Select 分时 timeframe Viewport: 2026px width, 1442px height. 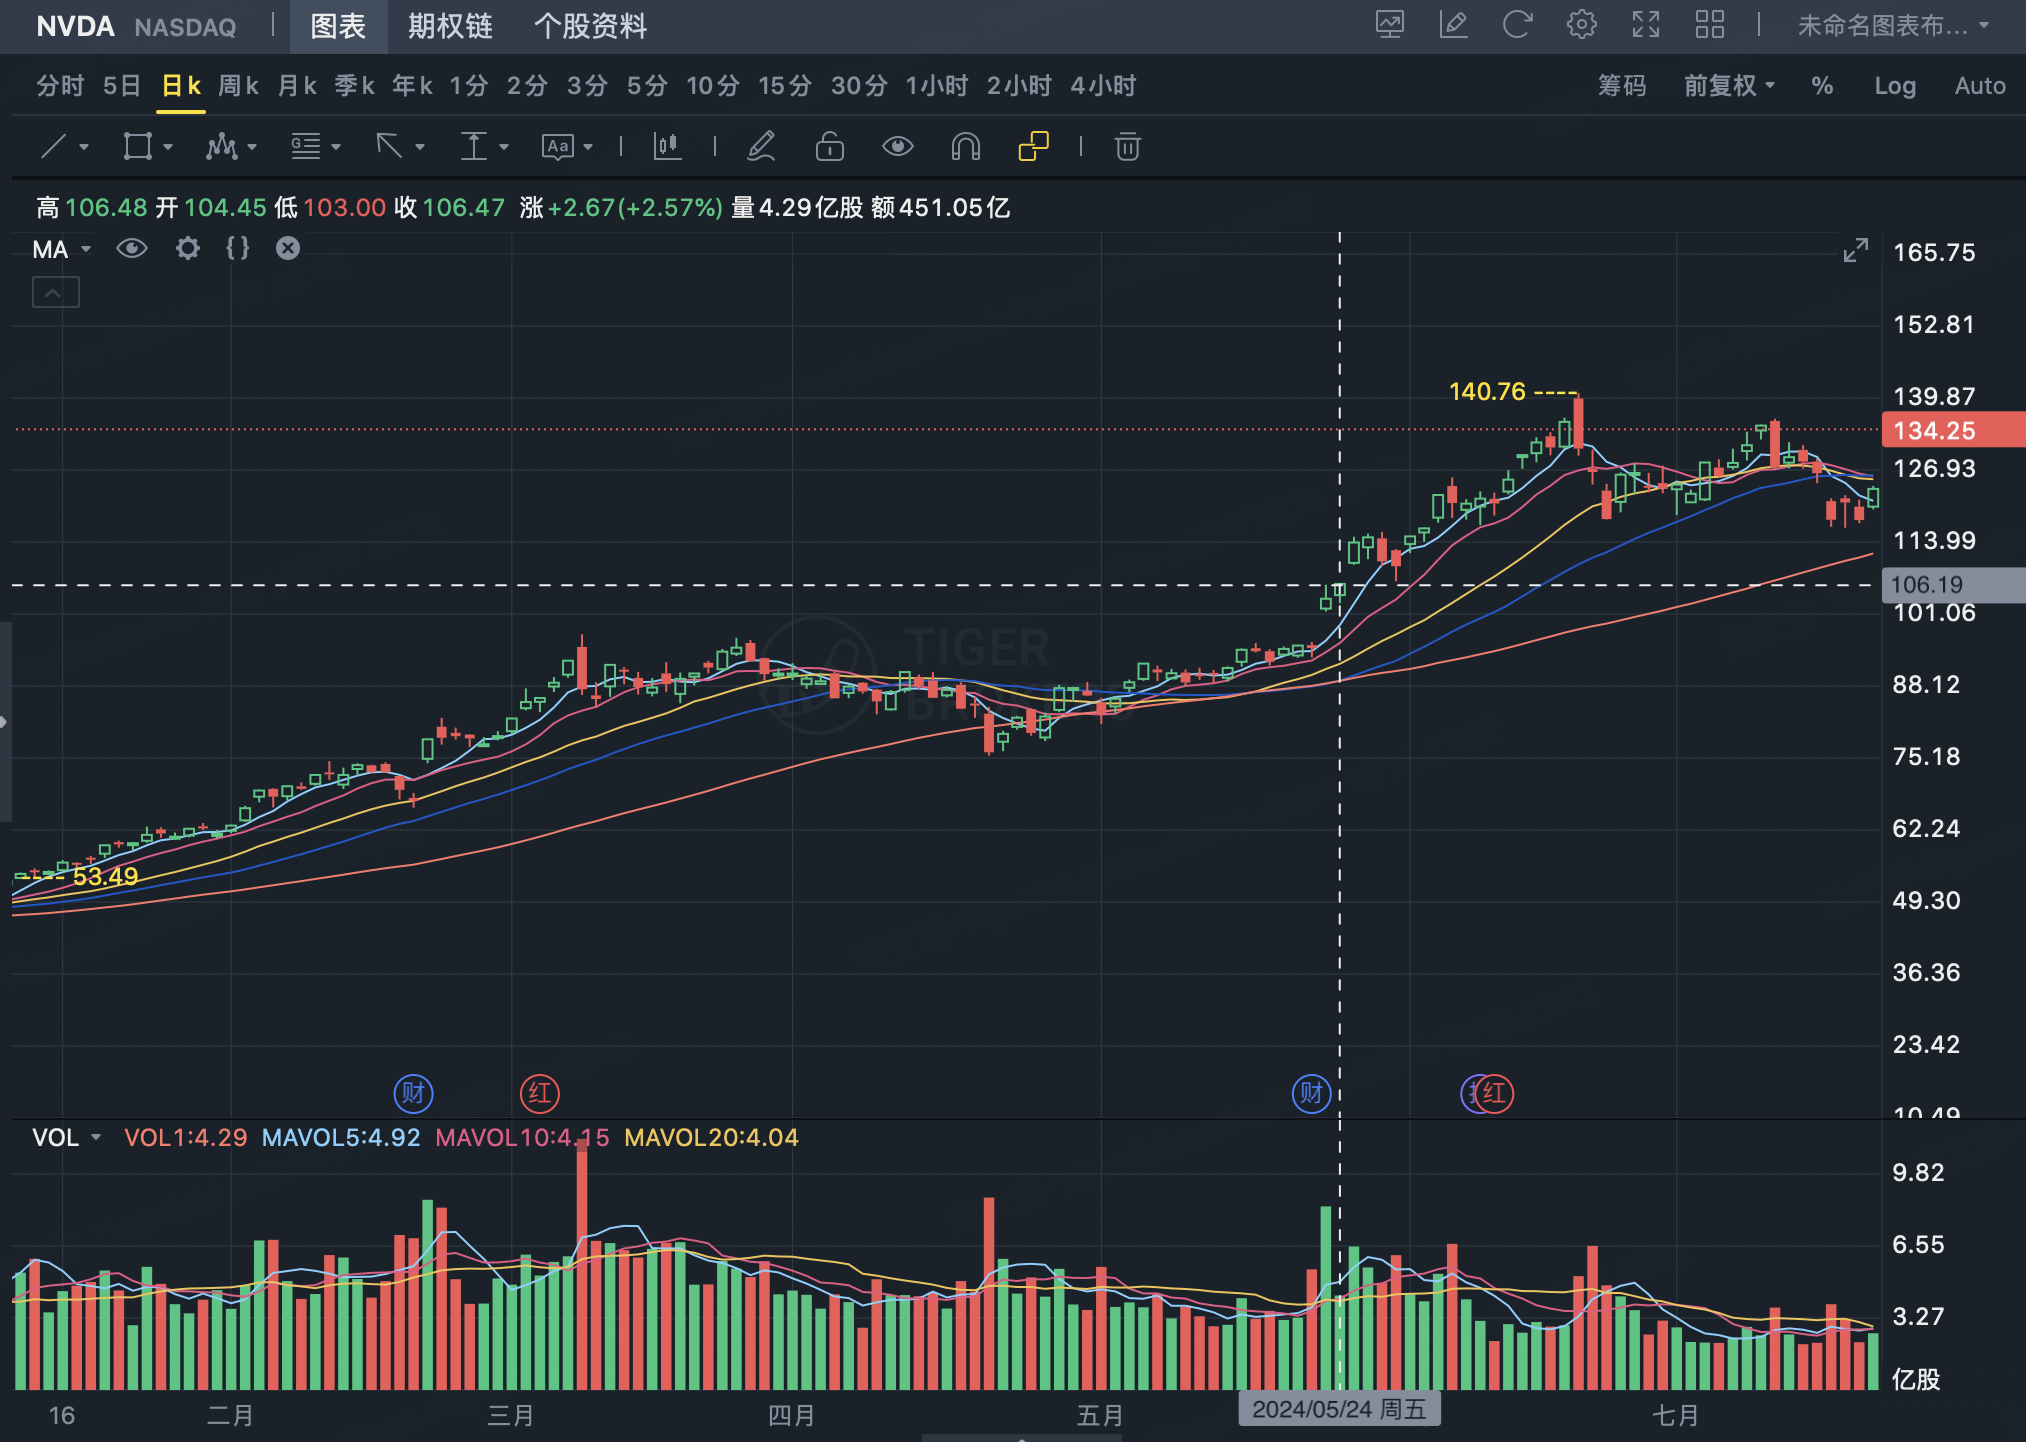[60, 86]
